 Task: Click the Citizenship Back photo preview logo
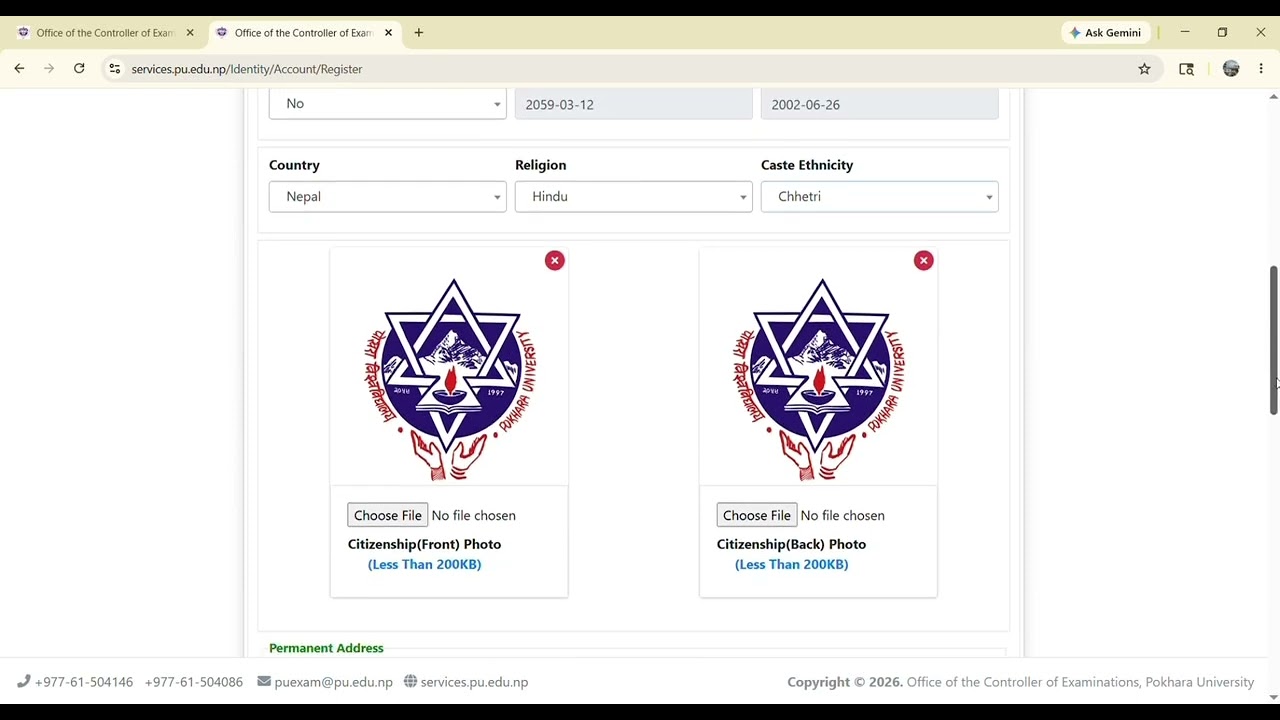click(x=819, y=379)
